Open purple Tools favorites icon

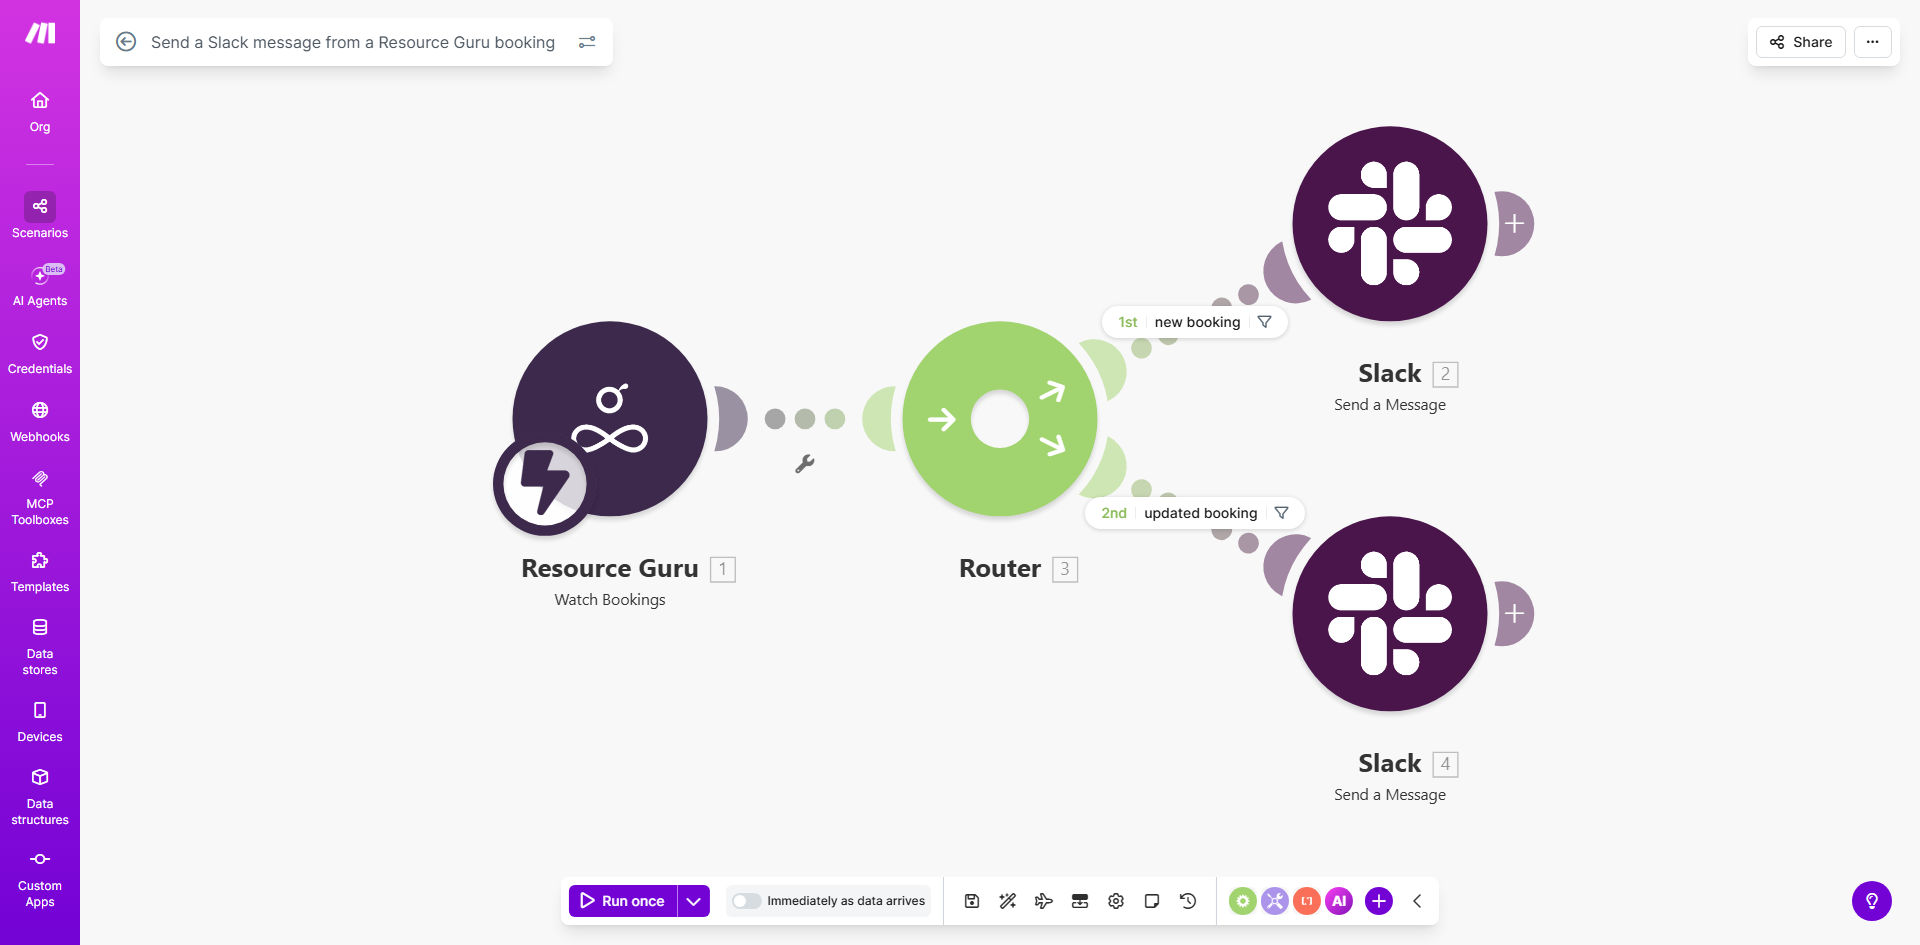[1274, 901]
